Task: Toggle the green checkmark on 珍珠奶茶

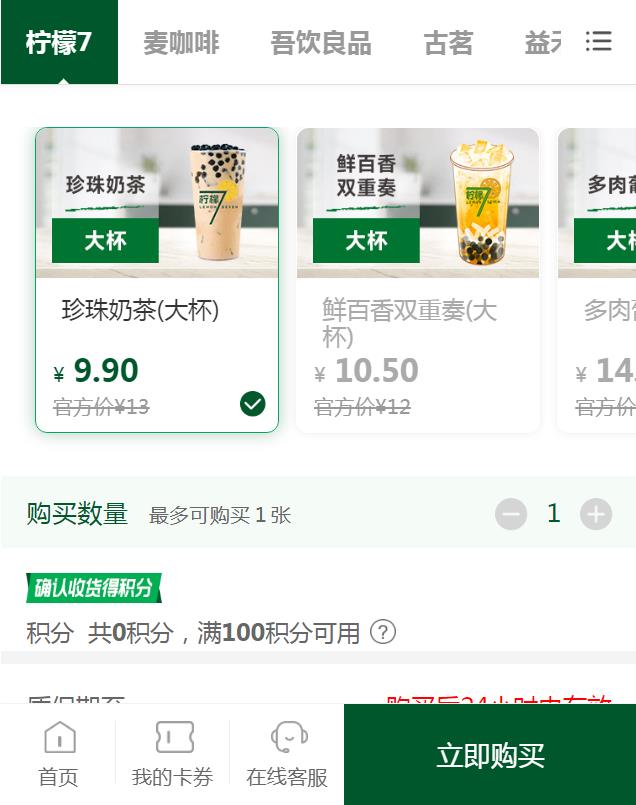Action: coord(253,404)
